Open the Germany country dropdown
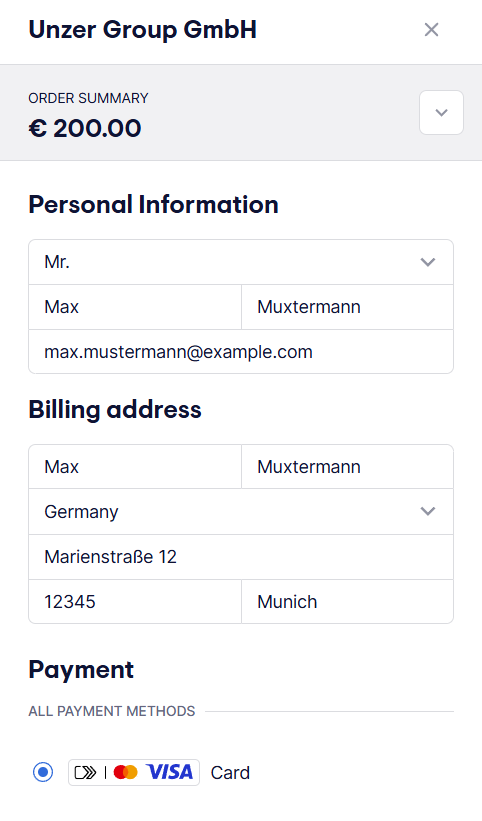The image size is (482, 821). point(241,512)
